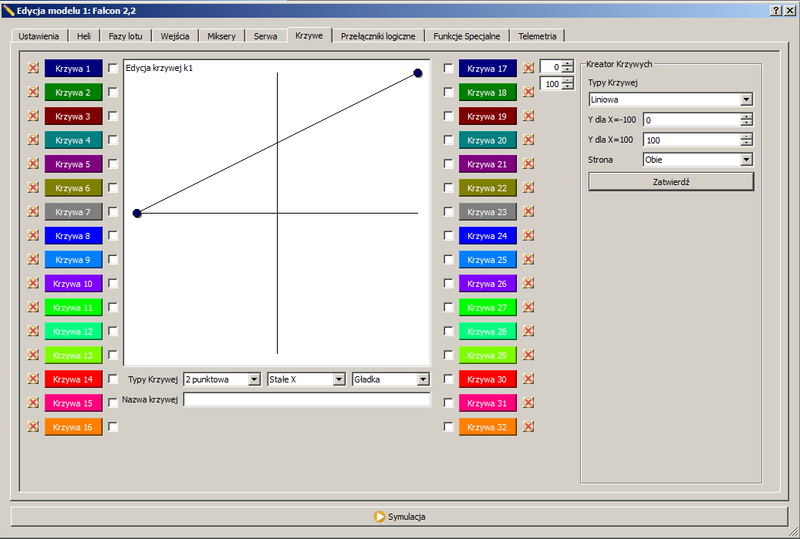800x539 pixels.
Task: Clear Krzywa 31 with its red X icon
Action: (529, 403)
